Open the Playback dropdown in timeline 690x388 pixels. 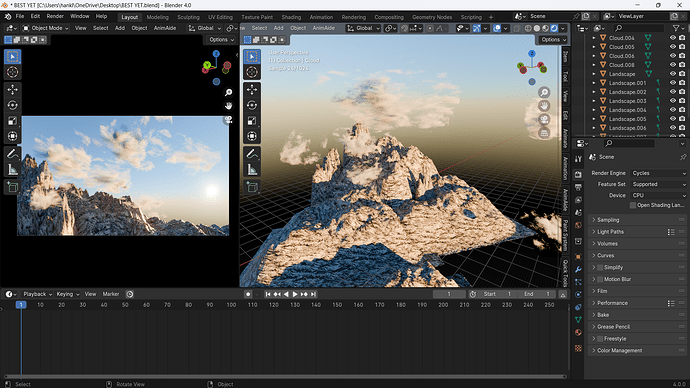(x=37, y=294)
